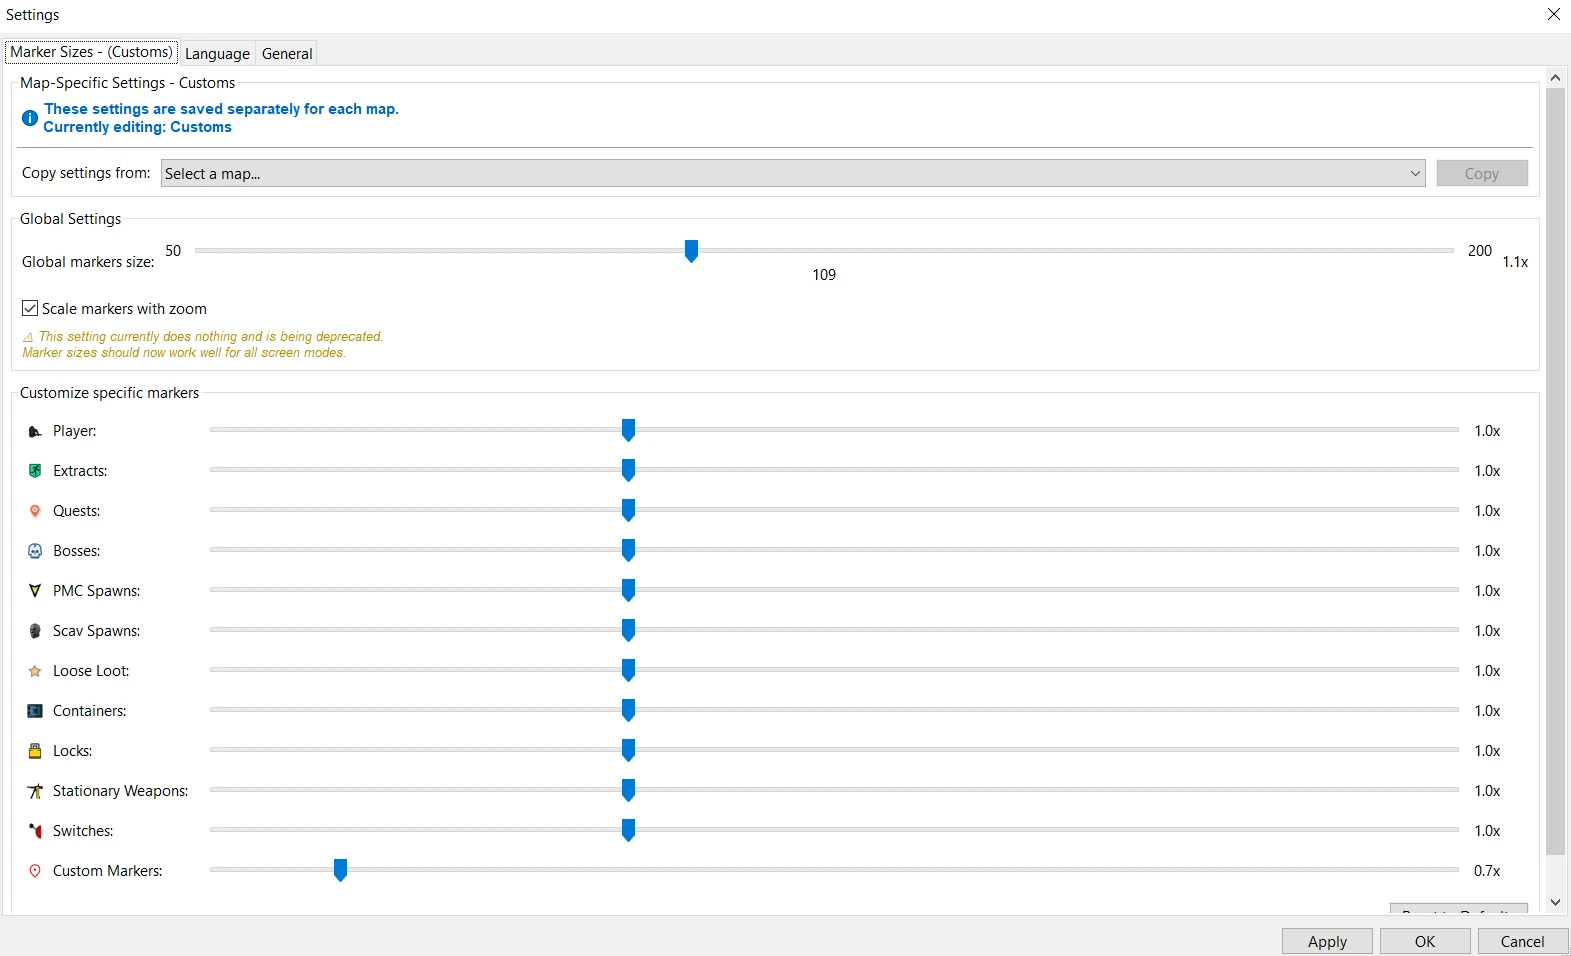Toggle Scale markers with zoom checkbox
The image size is (1571, 956).
point(30,308)
